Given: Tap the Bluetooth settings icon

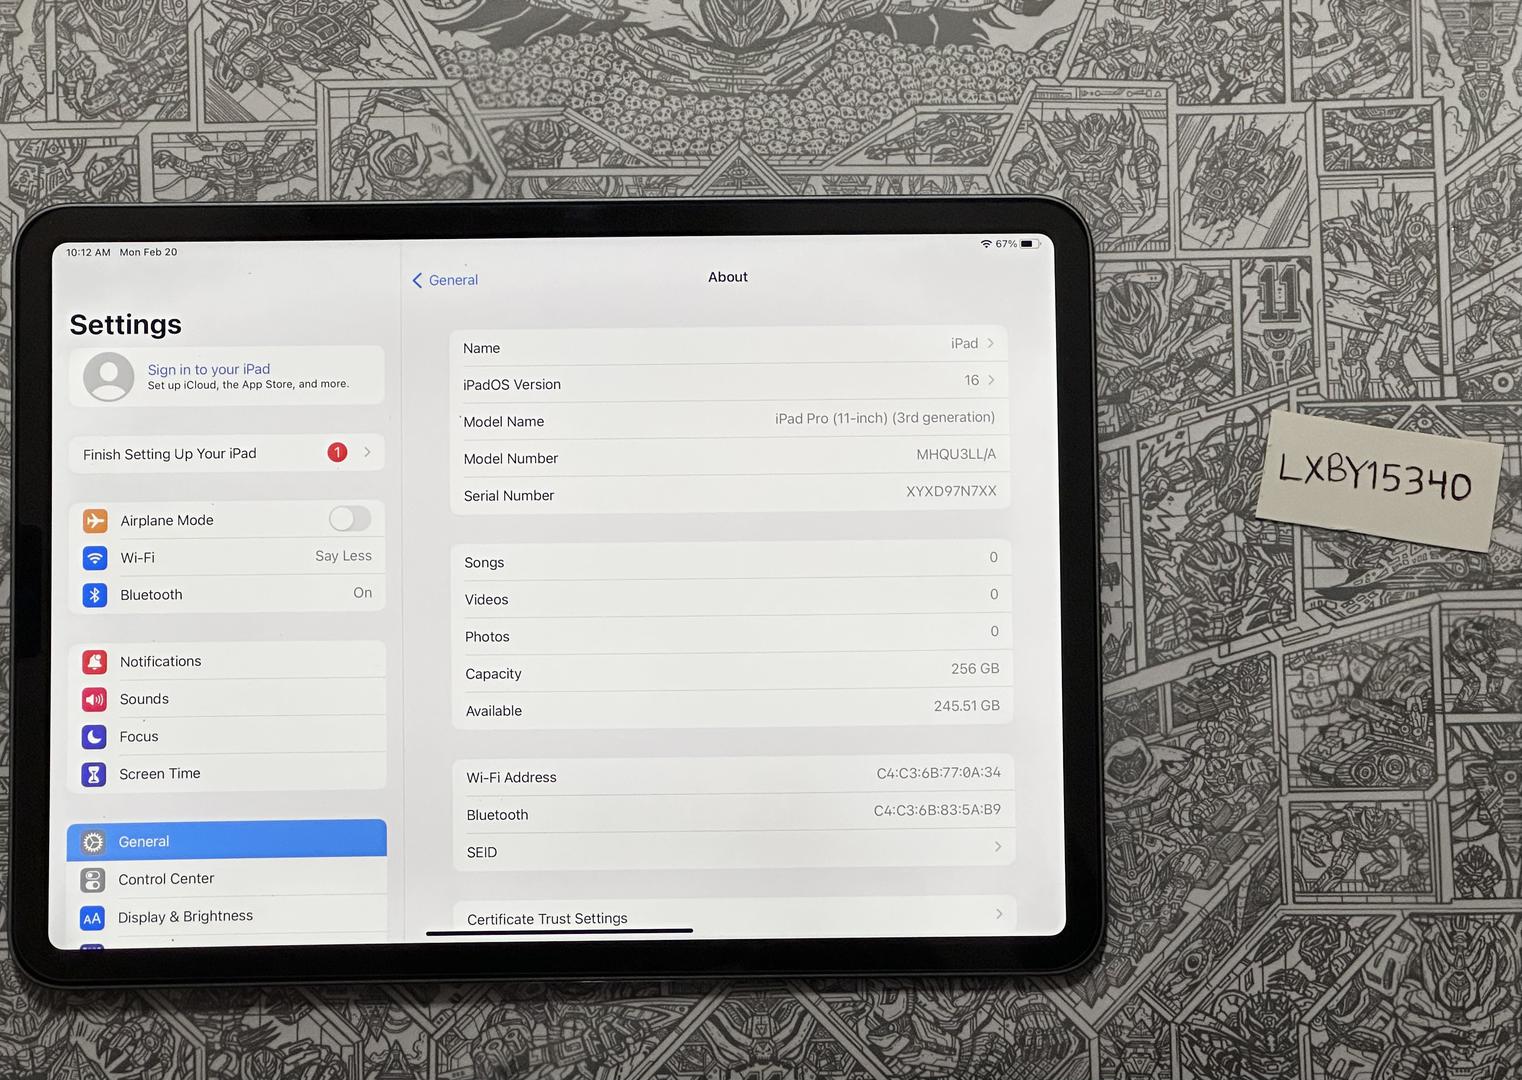Looking at the screenshot, I should (95, 595).
